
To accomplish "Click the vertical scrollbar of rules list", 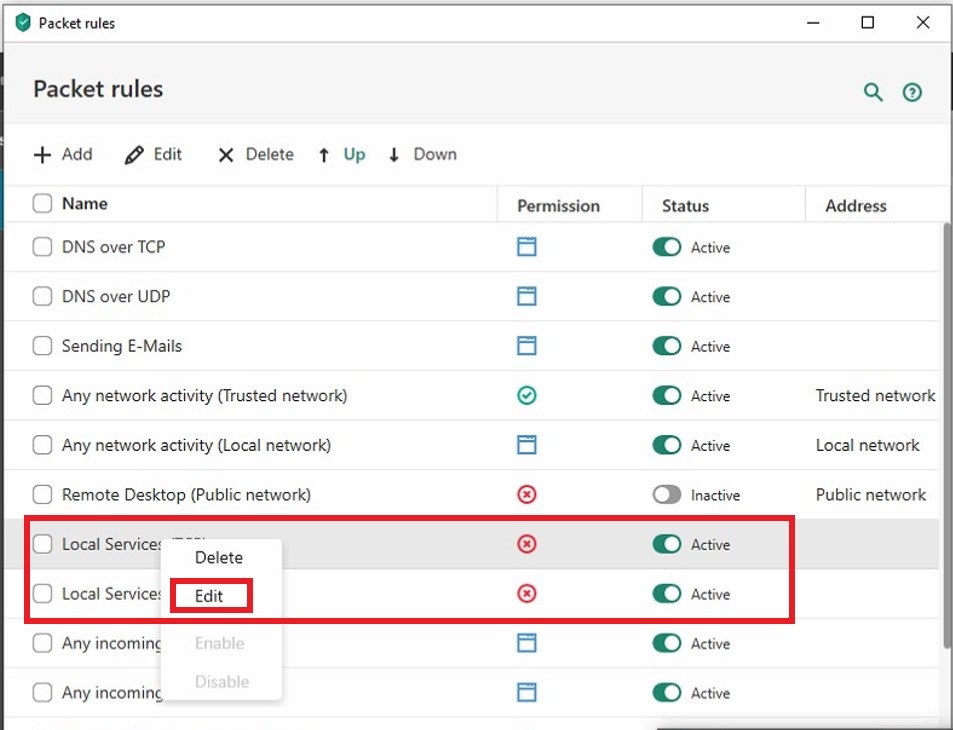I will point(946,430).
